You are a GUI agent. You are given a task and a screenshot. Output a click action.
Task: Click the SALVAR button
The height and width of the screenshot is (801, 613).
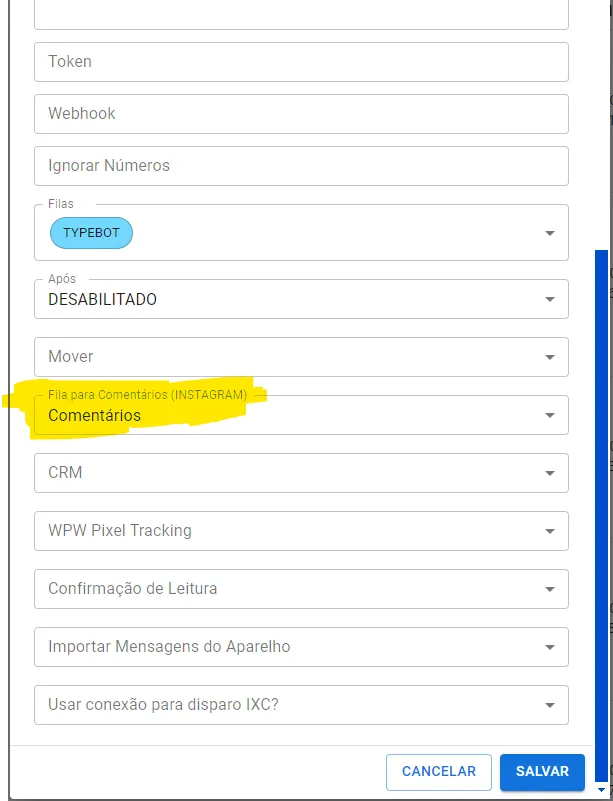pyautogui.click(x=542, y=772)
